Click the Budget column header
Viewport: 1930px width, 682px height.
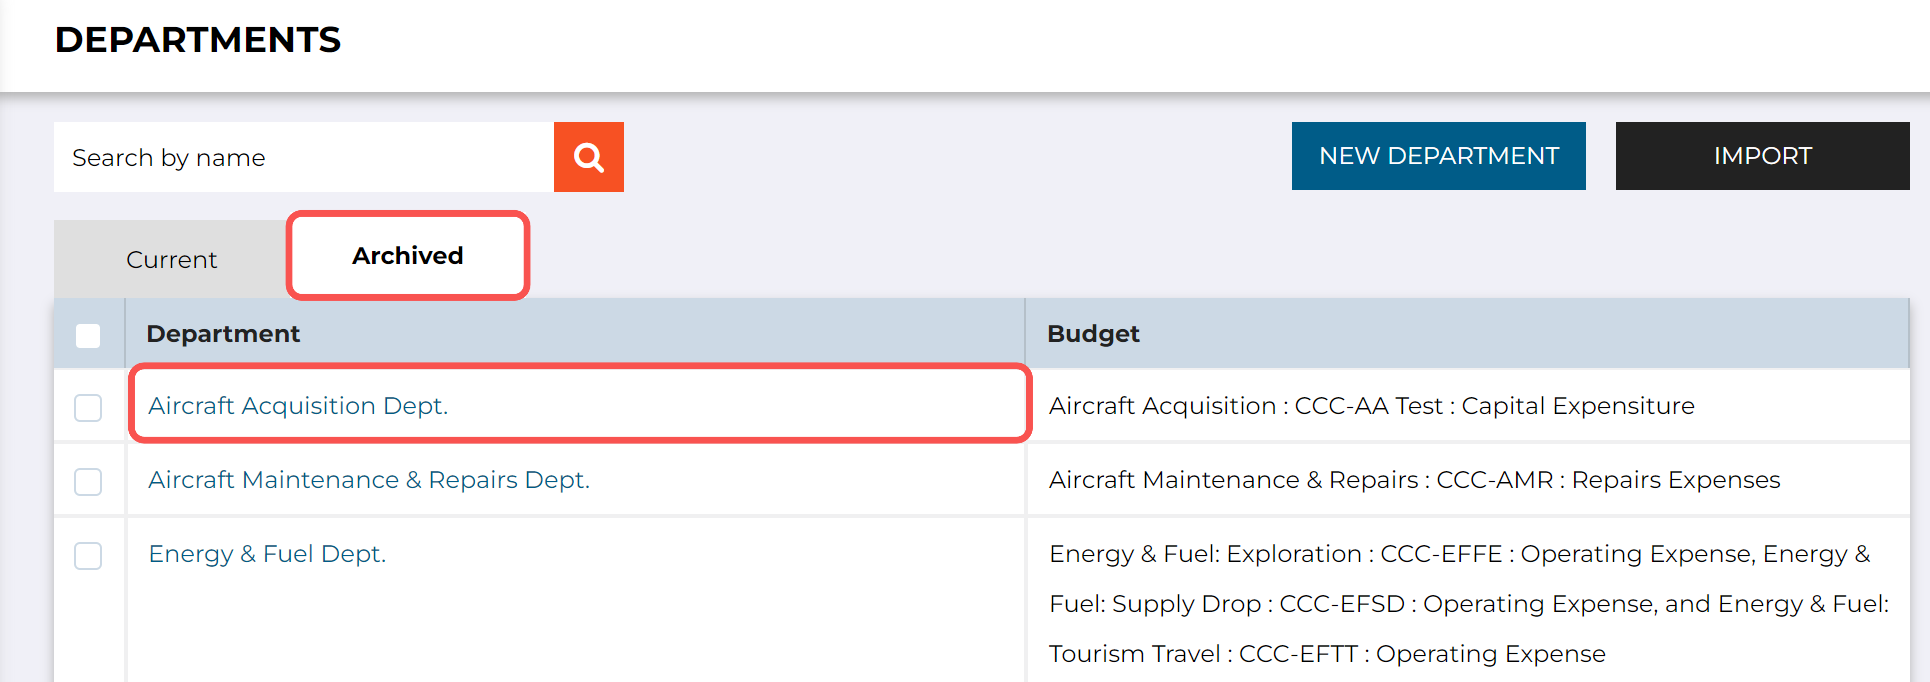(x=1093, y=334)
